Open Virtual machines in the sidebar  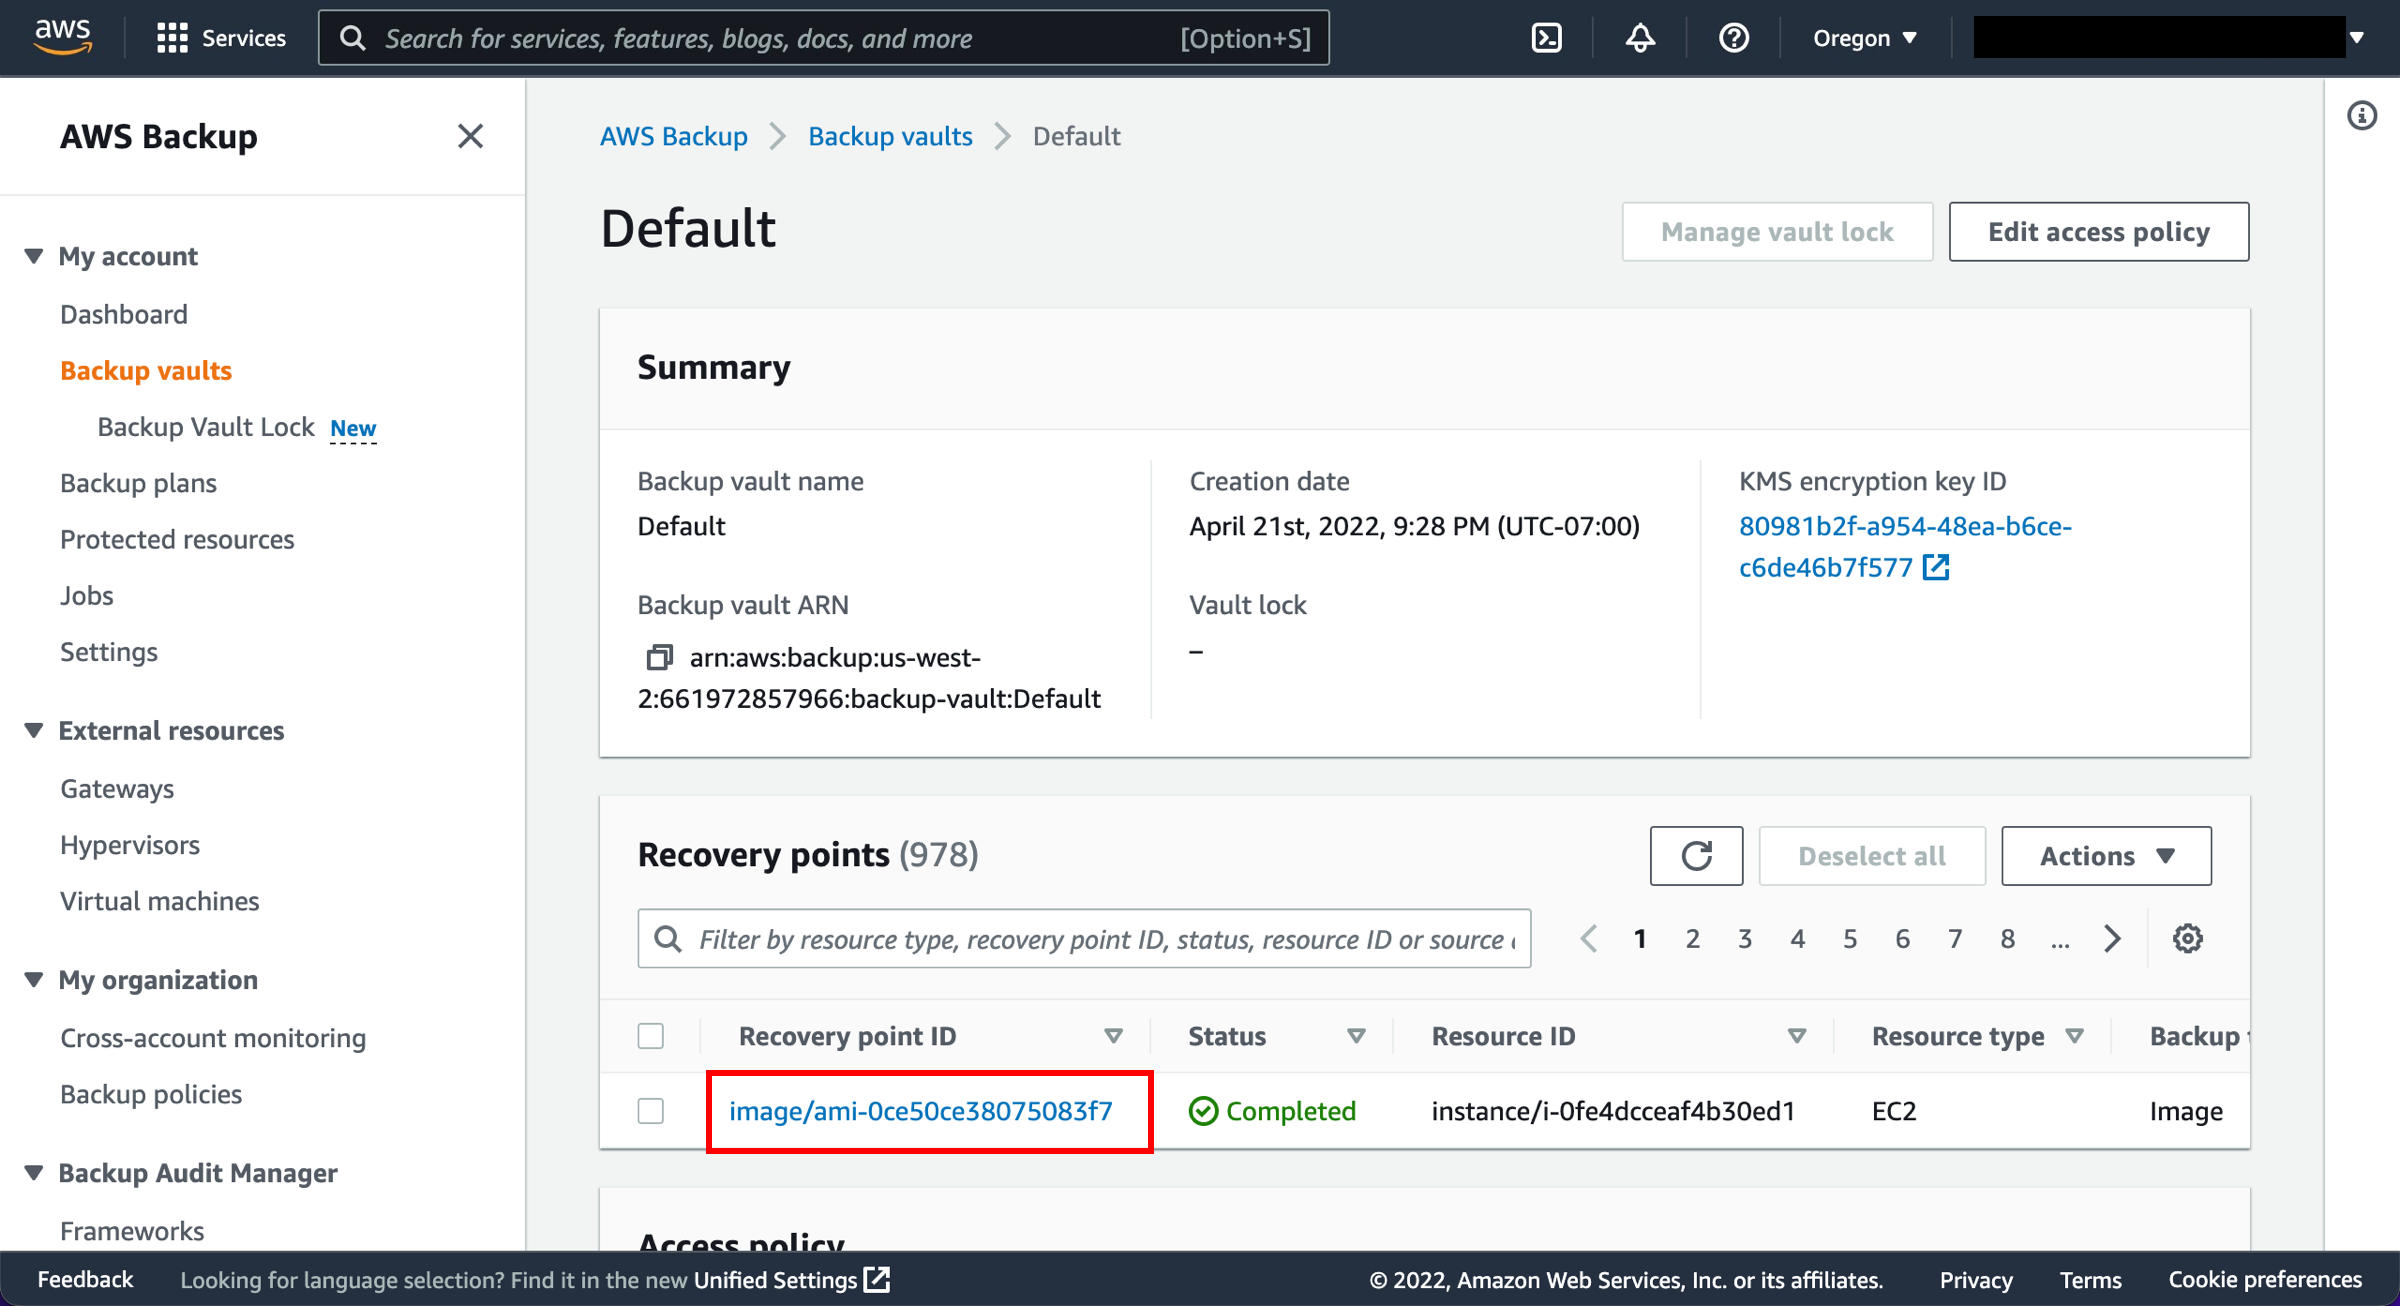160,900
